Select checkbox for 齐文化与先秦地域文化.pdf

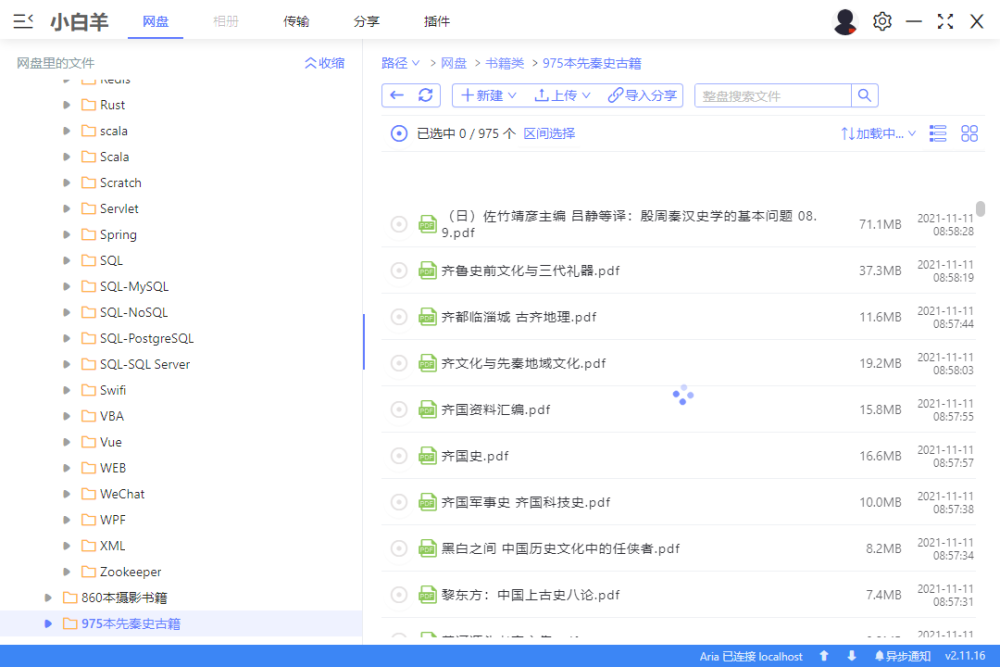pos(399,363)
